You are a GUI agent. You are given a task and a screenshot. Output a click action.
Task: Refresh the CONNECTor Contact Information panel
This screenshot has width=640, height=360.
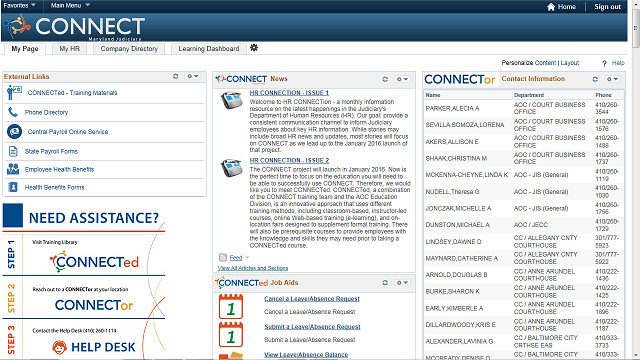coord(595,79)
